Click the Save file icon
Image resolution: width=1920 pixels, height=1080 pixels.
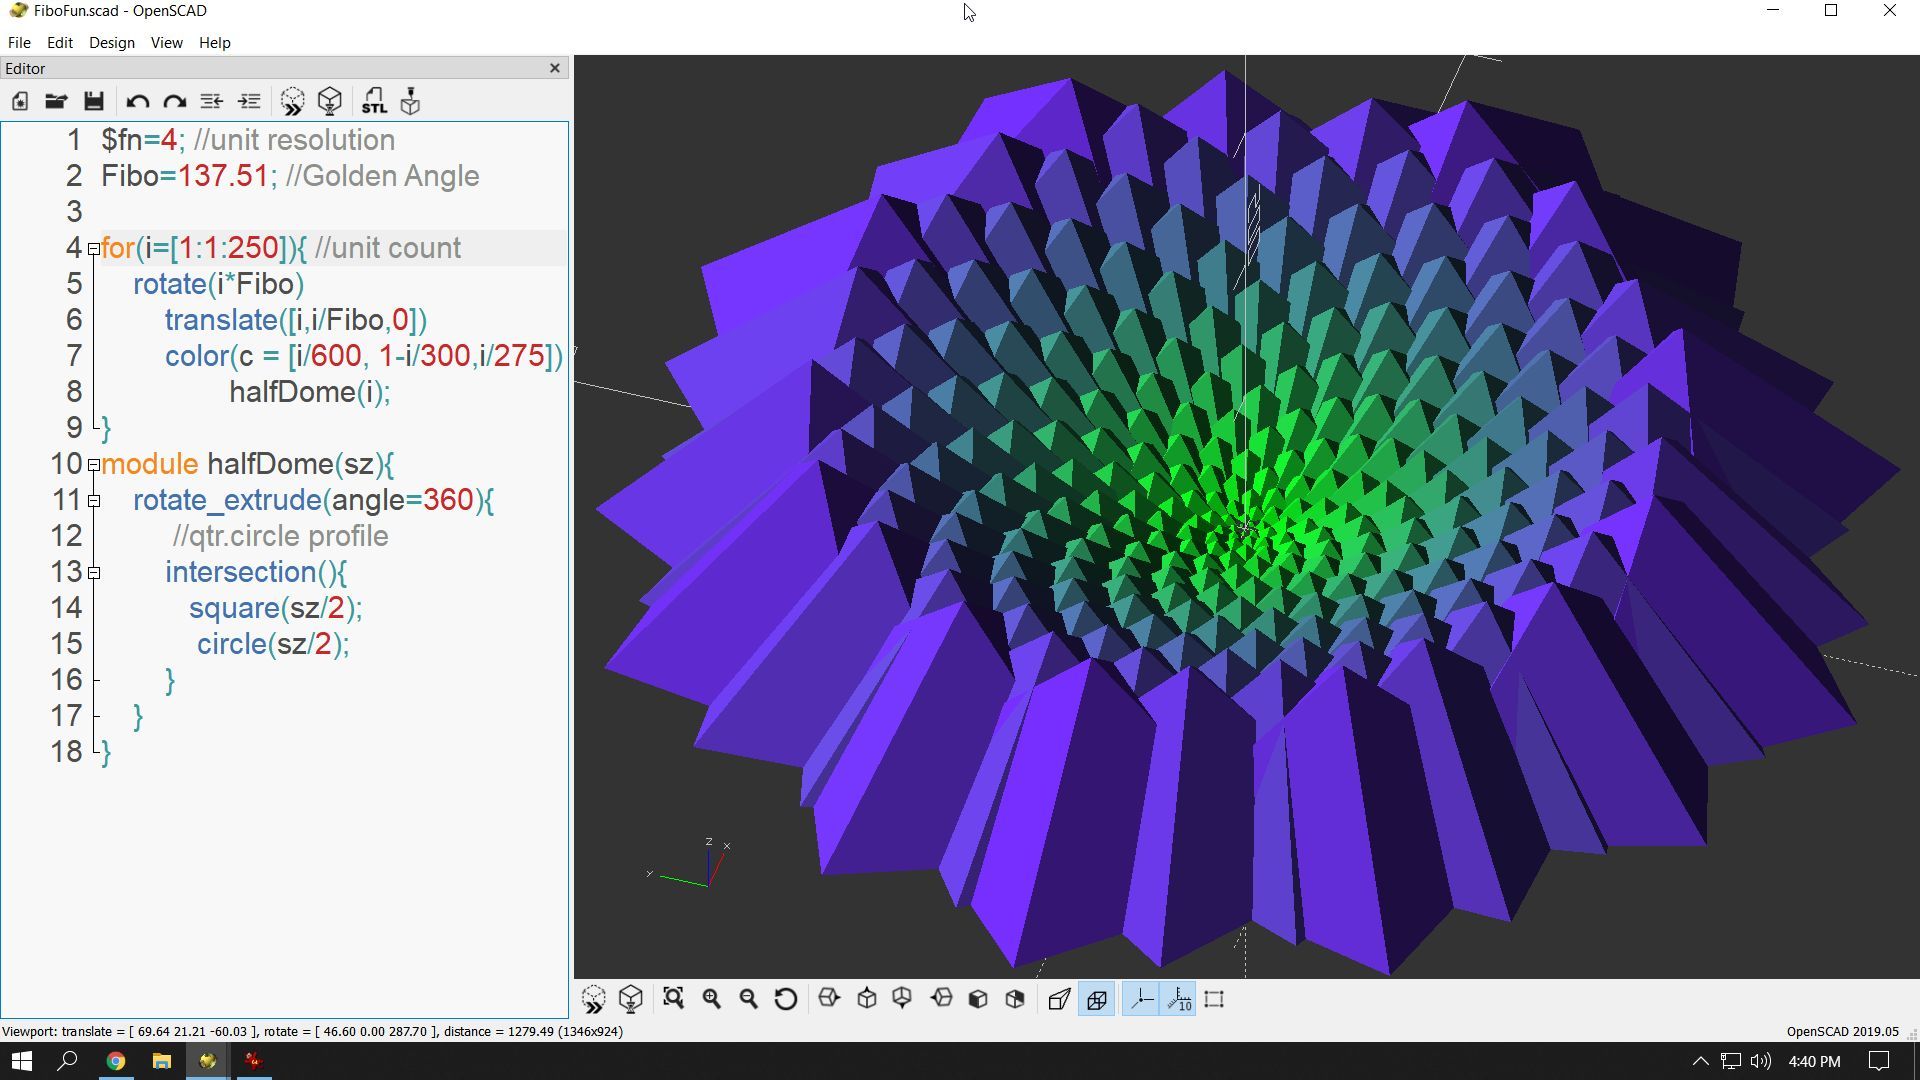[94, 101]
